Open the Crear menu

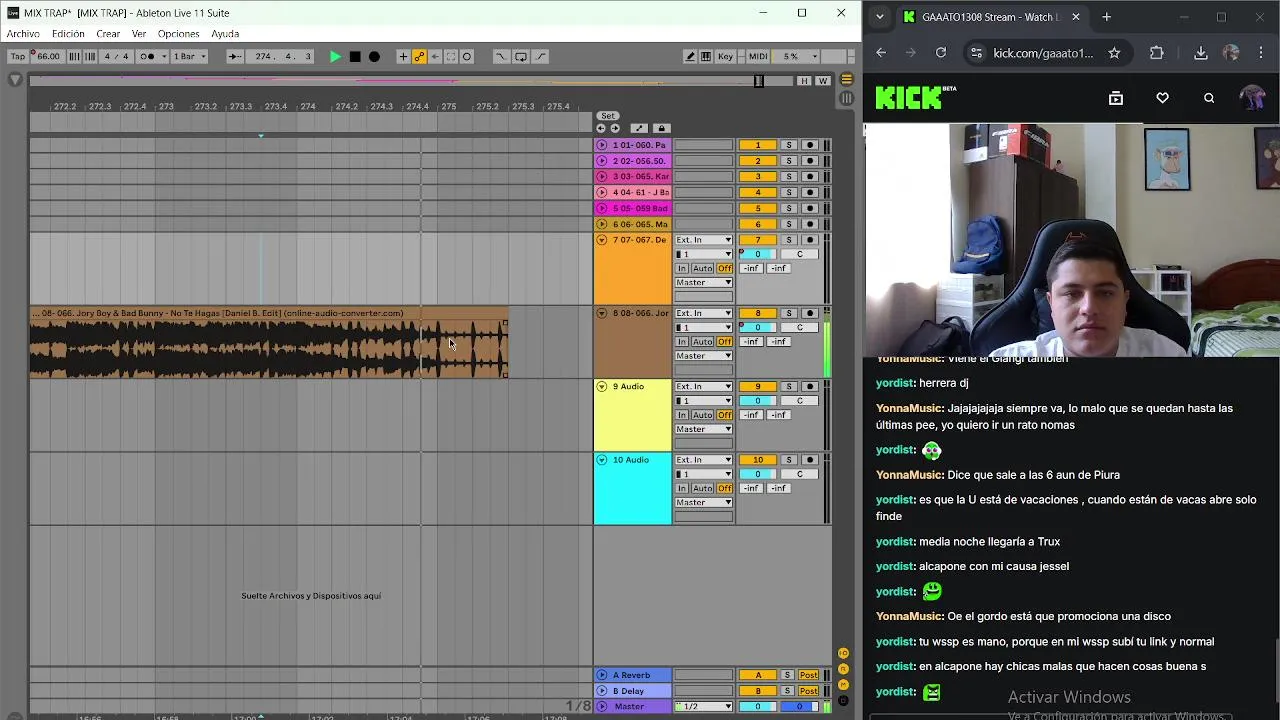108,34
